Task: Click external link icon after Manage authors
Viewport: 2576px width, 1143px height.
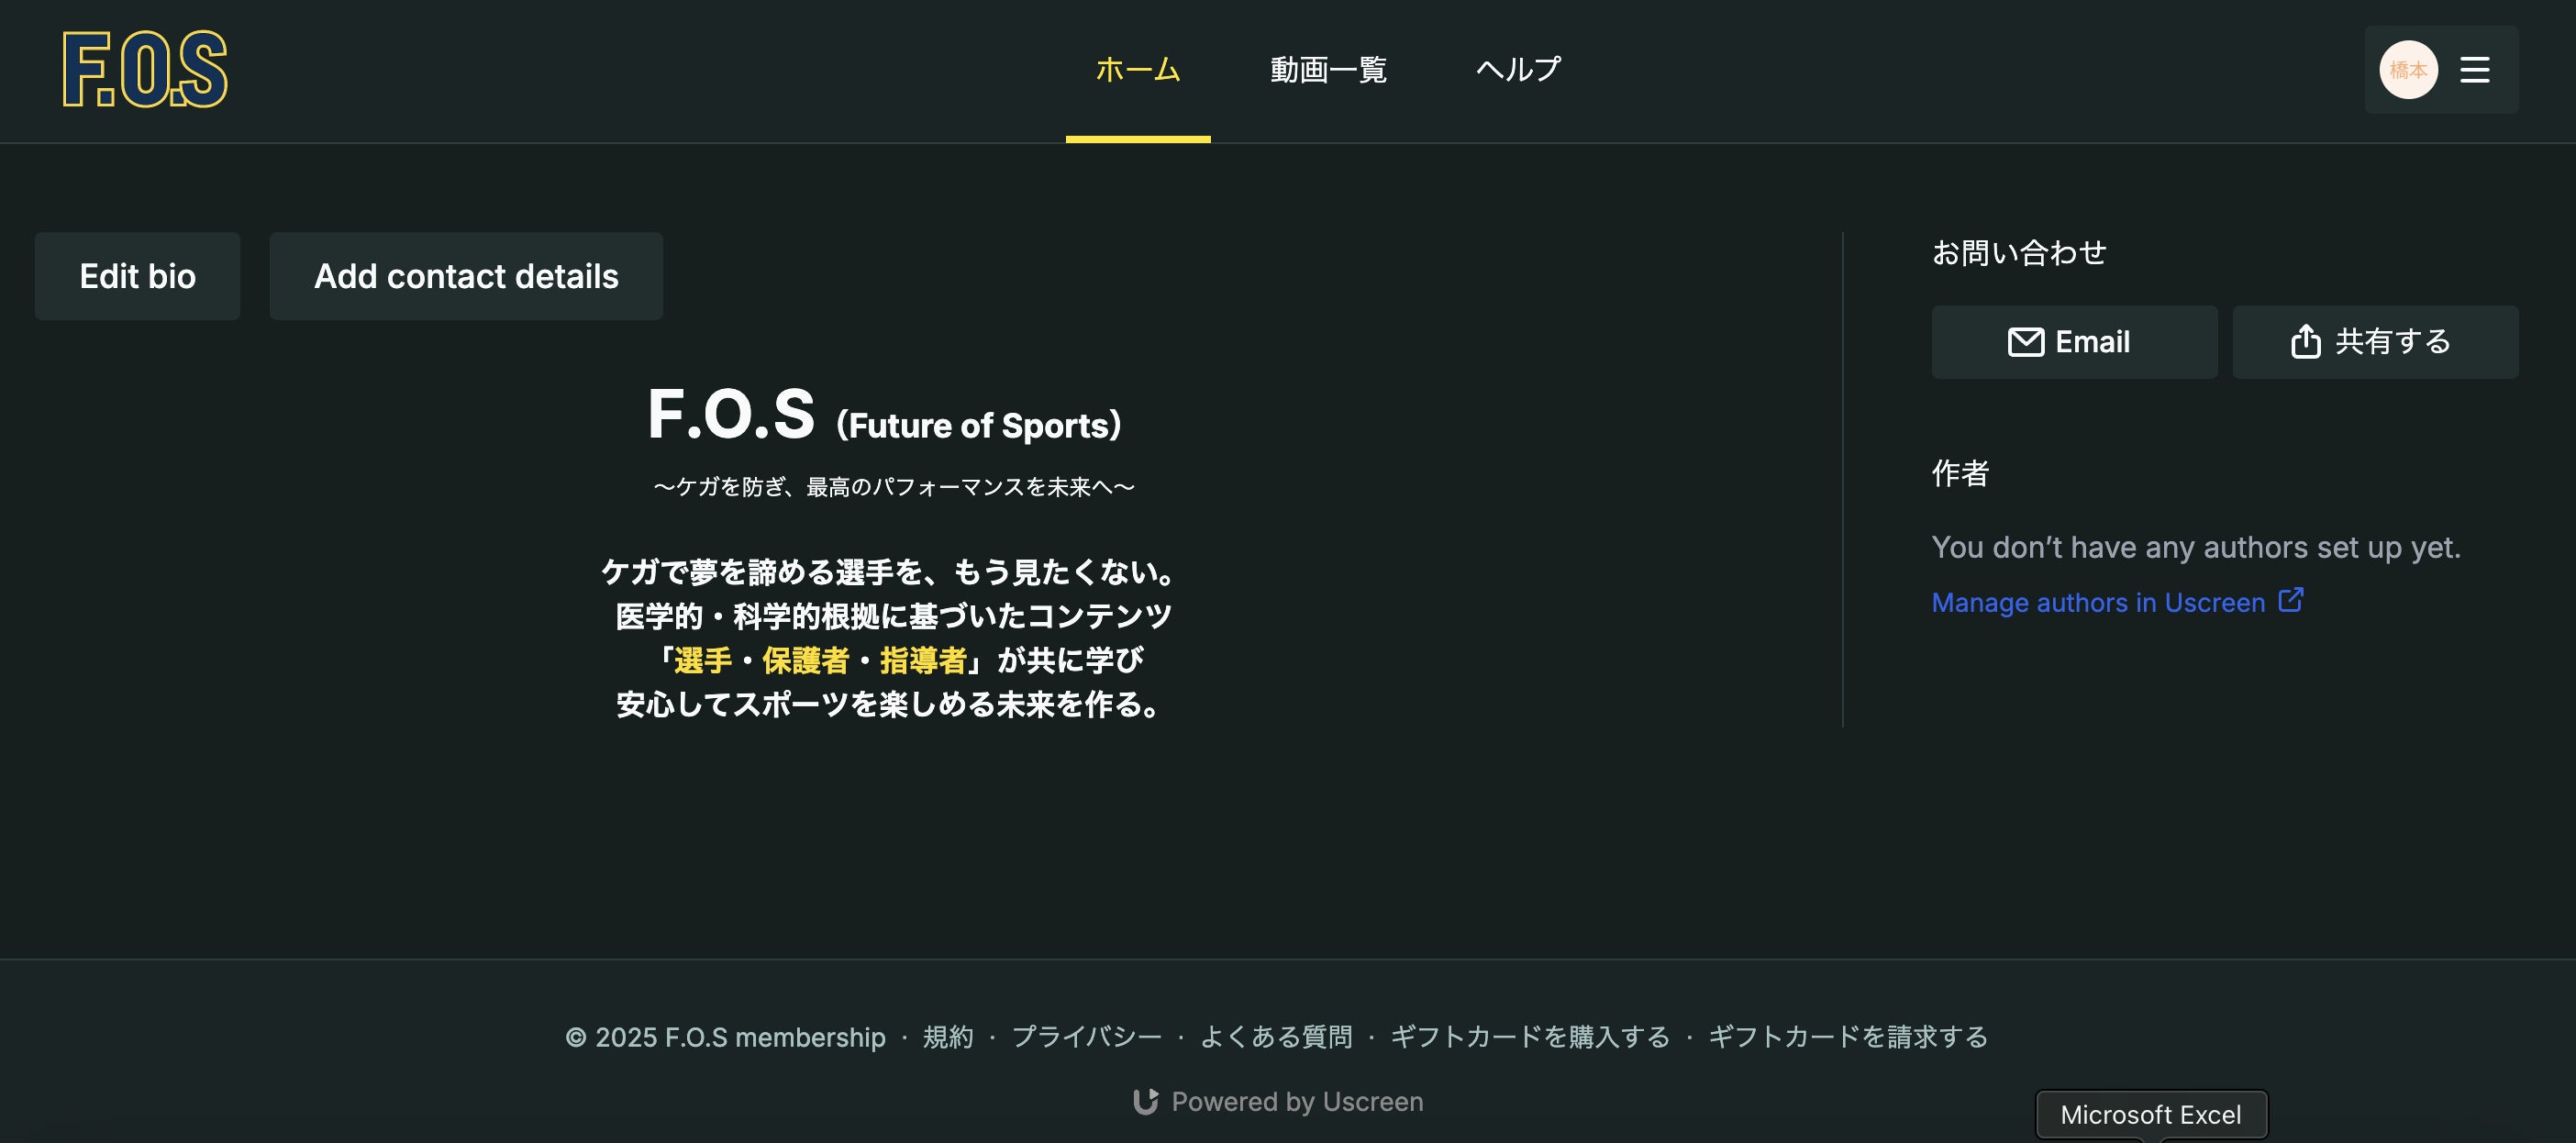Action: pyautogui.click(x=2290, y=600)
